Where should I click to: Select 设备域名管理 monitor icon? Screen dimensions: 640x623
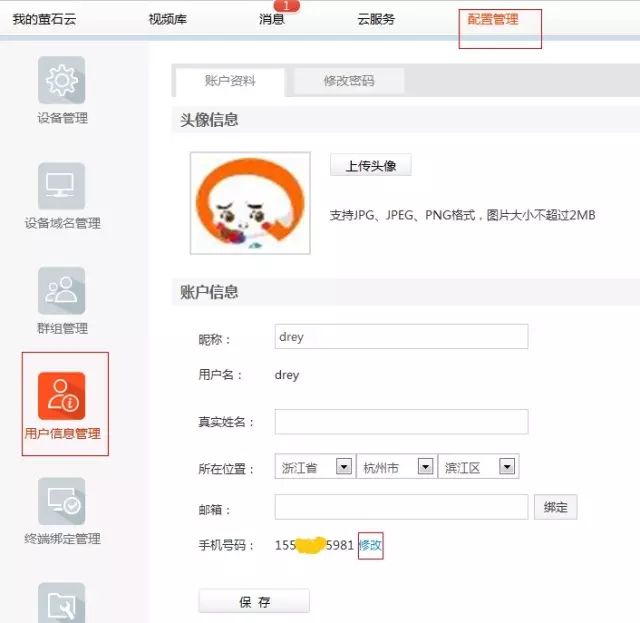pyautogui.click(x=61, y=186)
